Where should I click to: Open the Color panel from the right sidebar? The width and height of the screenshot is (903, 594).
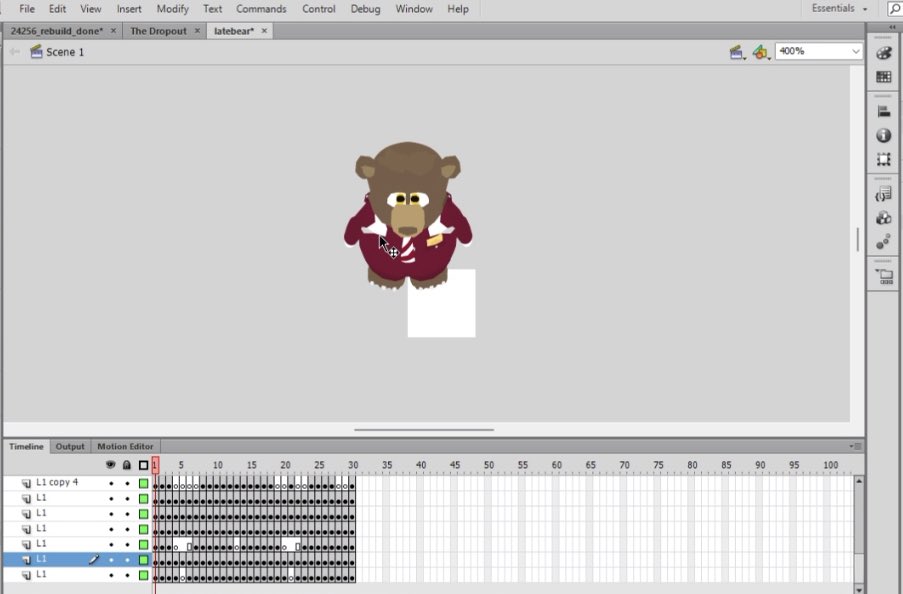click(x=883, y=53)
